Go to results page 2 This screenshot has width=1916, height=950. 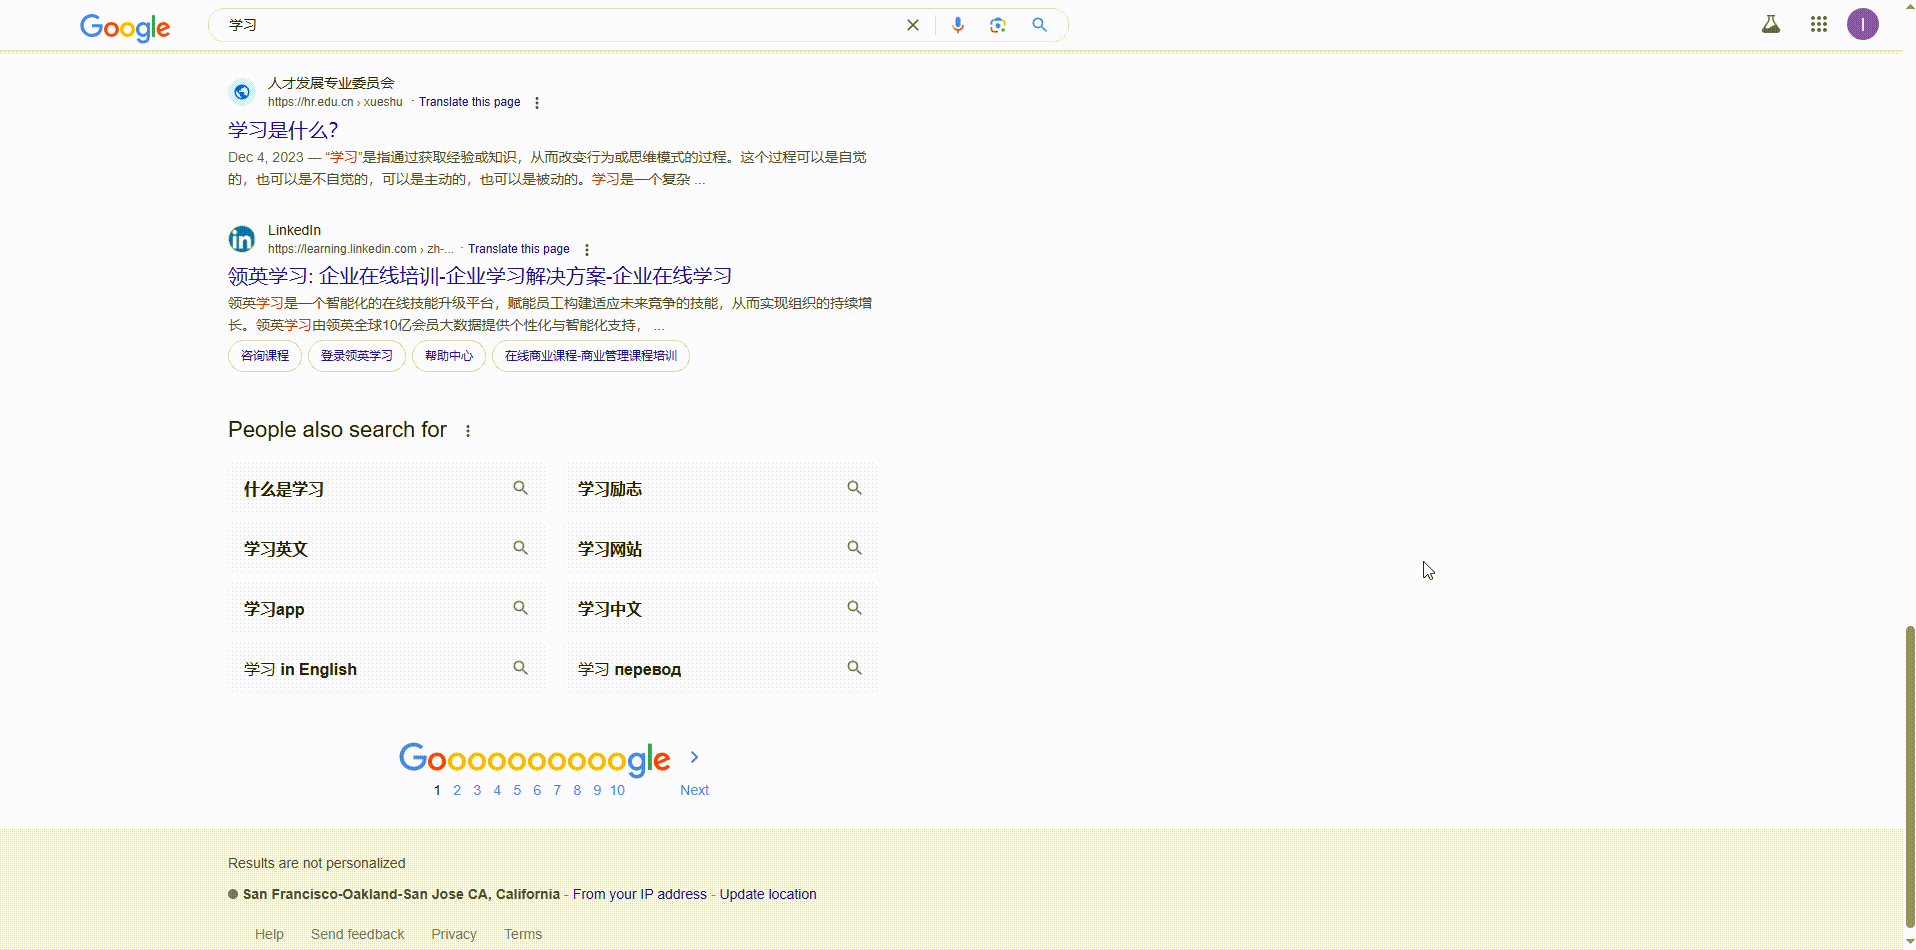457,790
